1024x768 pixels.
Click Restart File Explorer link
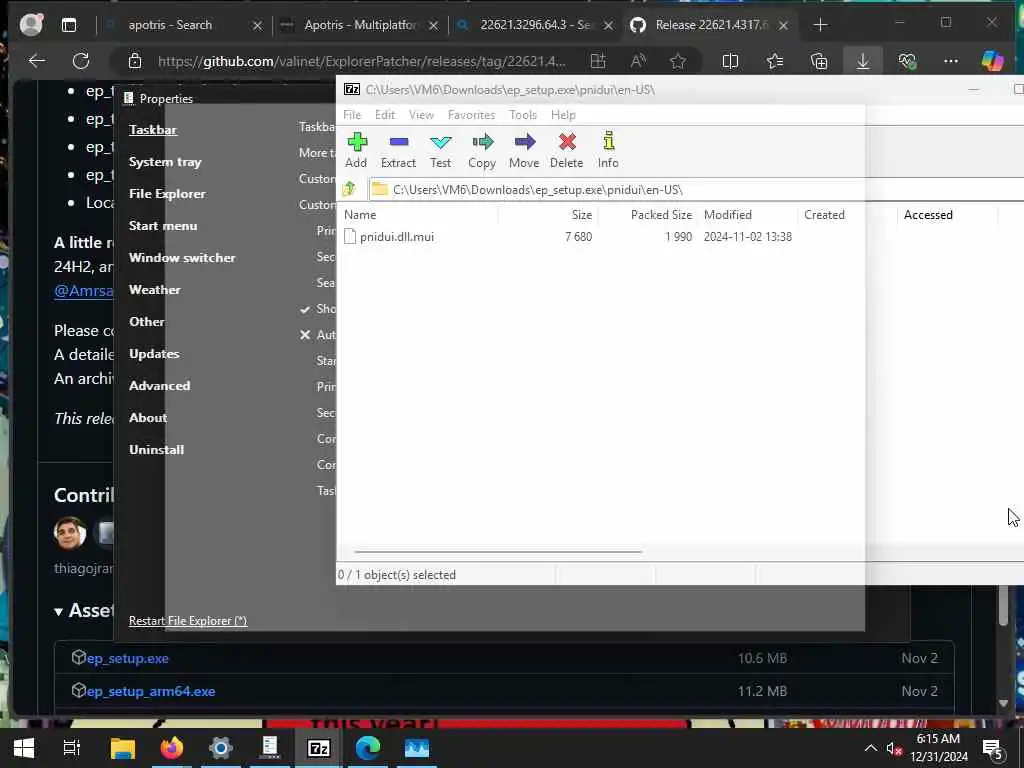188,621
